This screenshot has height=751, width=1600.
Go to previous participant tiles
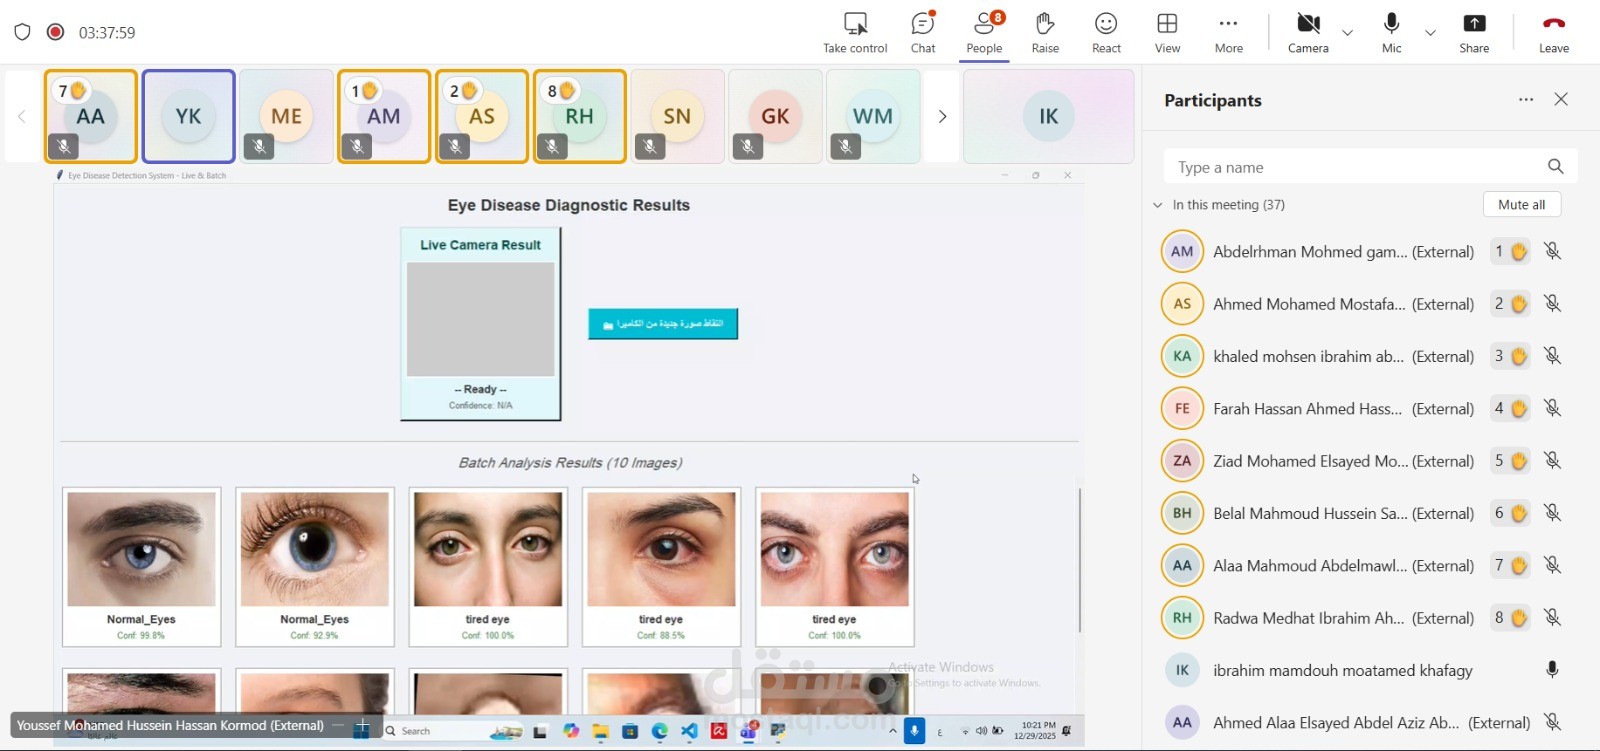click(x=21, y=116)
